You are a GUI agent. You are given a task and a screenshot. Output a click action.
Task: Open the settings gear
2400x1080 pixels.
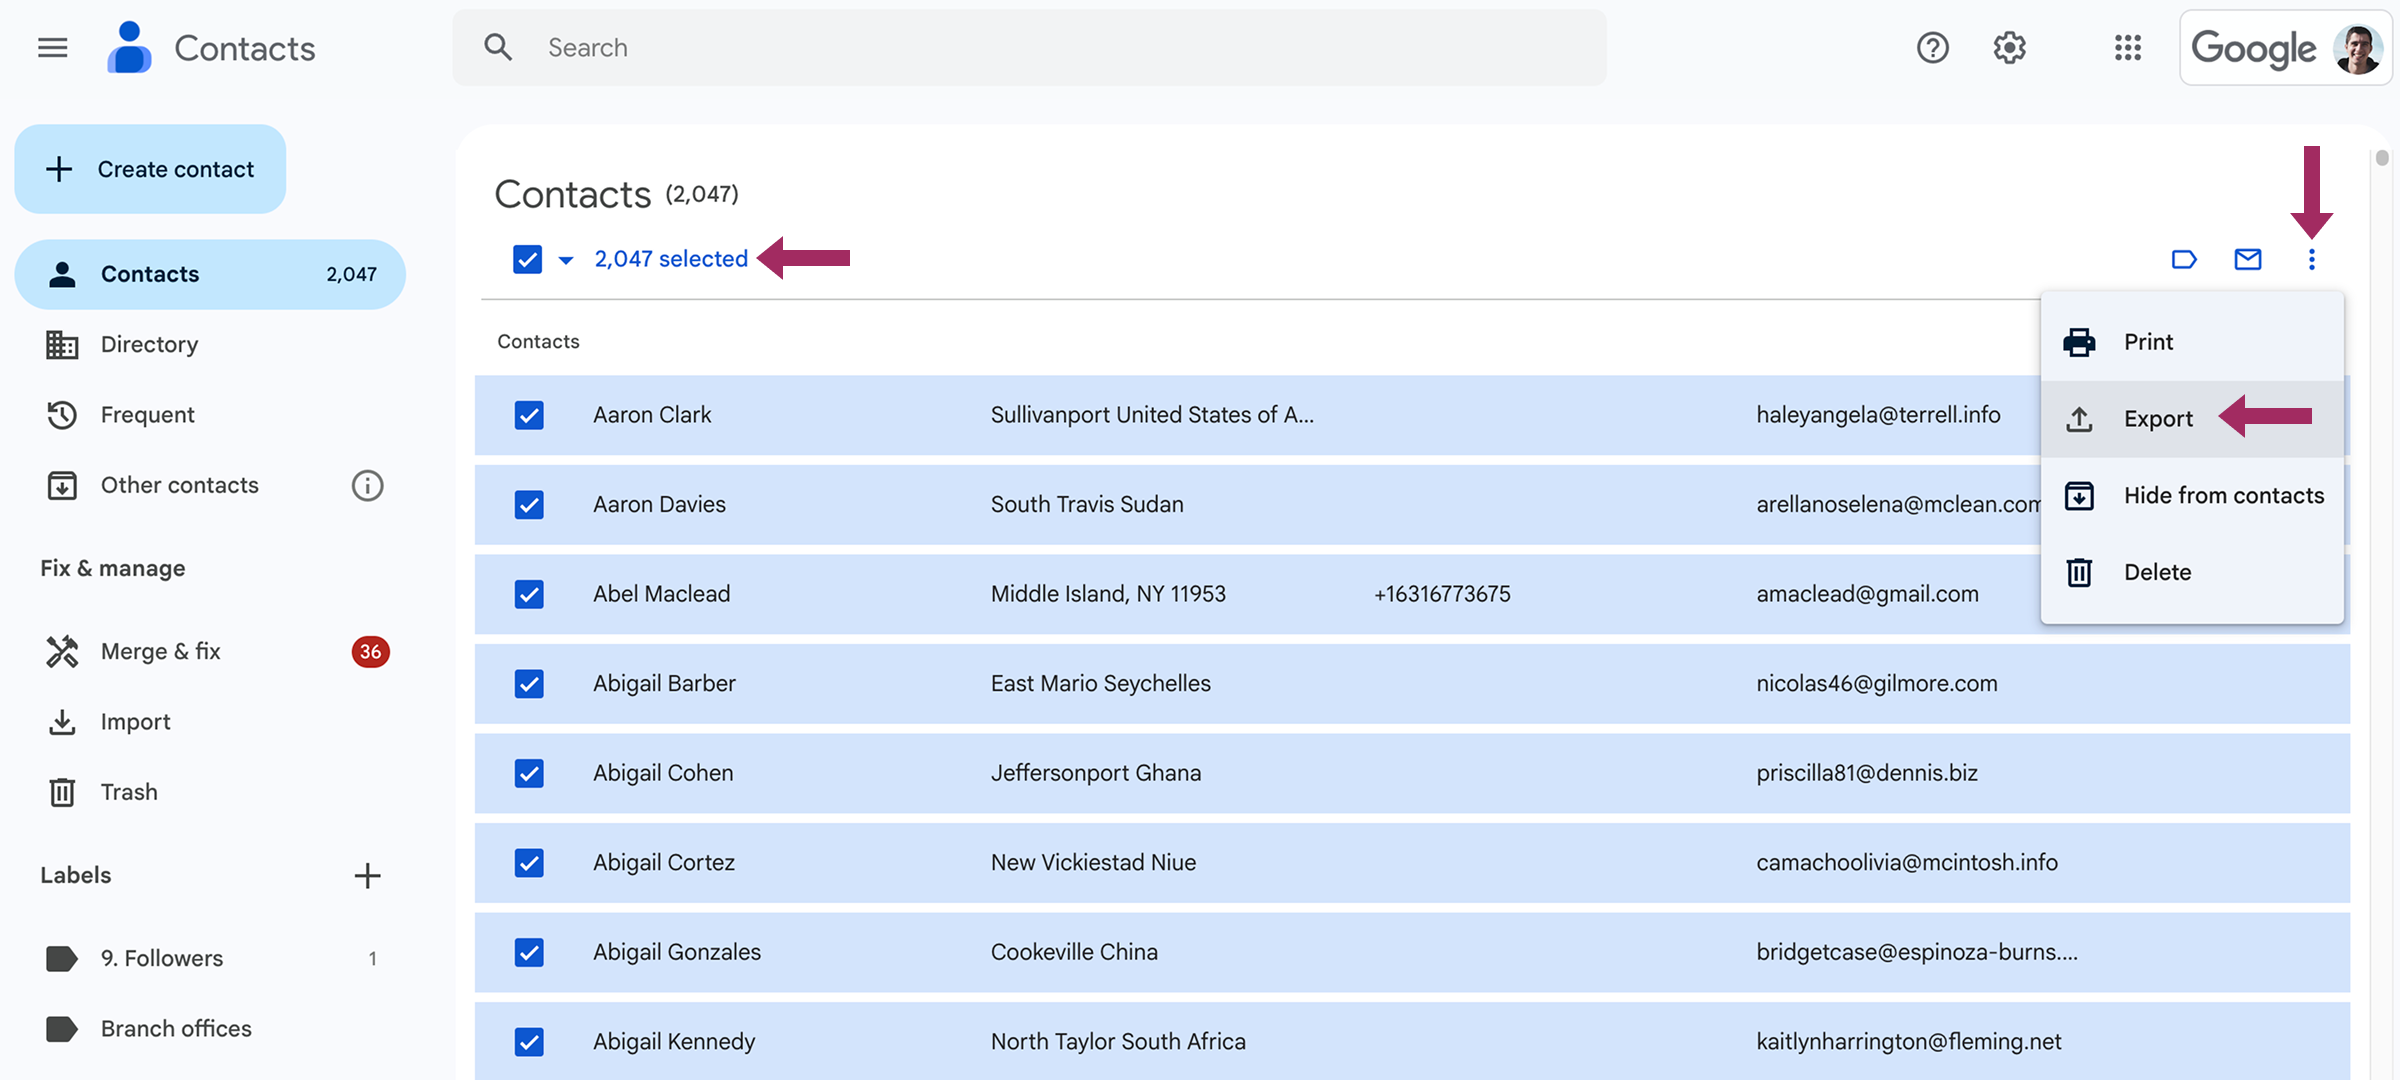(x=2009, y=47)
